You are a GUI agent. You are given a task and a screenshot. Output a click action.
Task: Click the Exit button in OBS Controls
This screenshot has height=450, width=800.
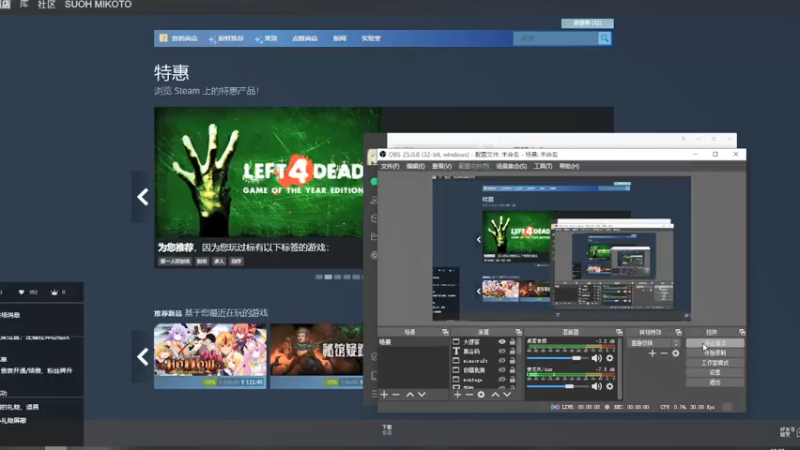(715, 382)
